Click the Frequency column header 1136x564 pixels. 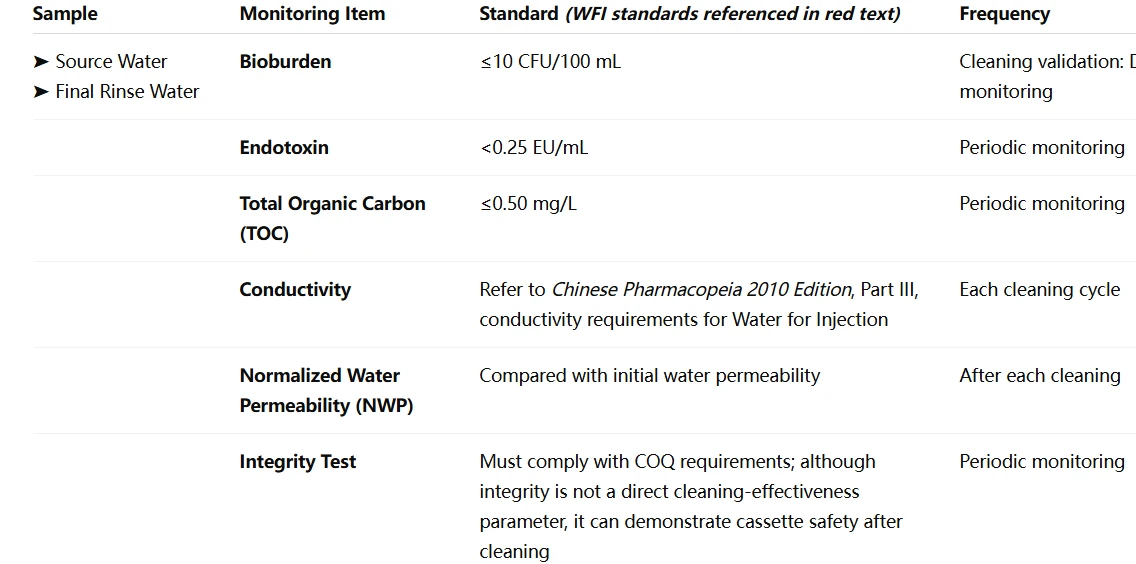(x=1004, y=14)
